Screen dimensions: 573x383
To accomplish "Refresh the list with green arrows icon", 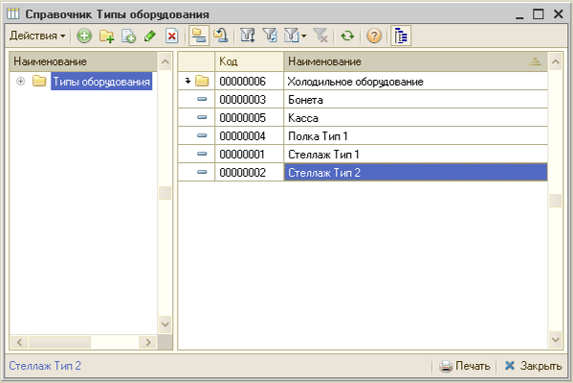I will (347, 36).
